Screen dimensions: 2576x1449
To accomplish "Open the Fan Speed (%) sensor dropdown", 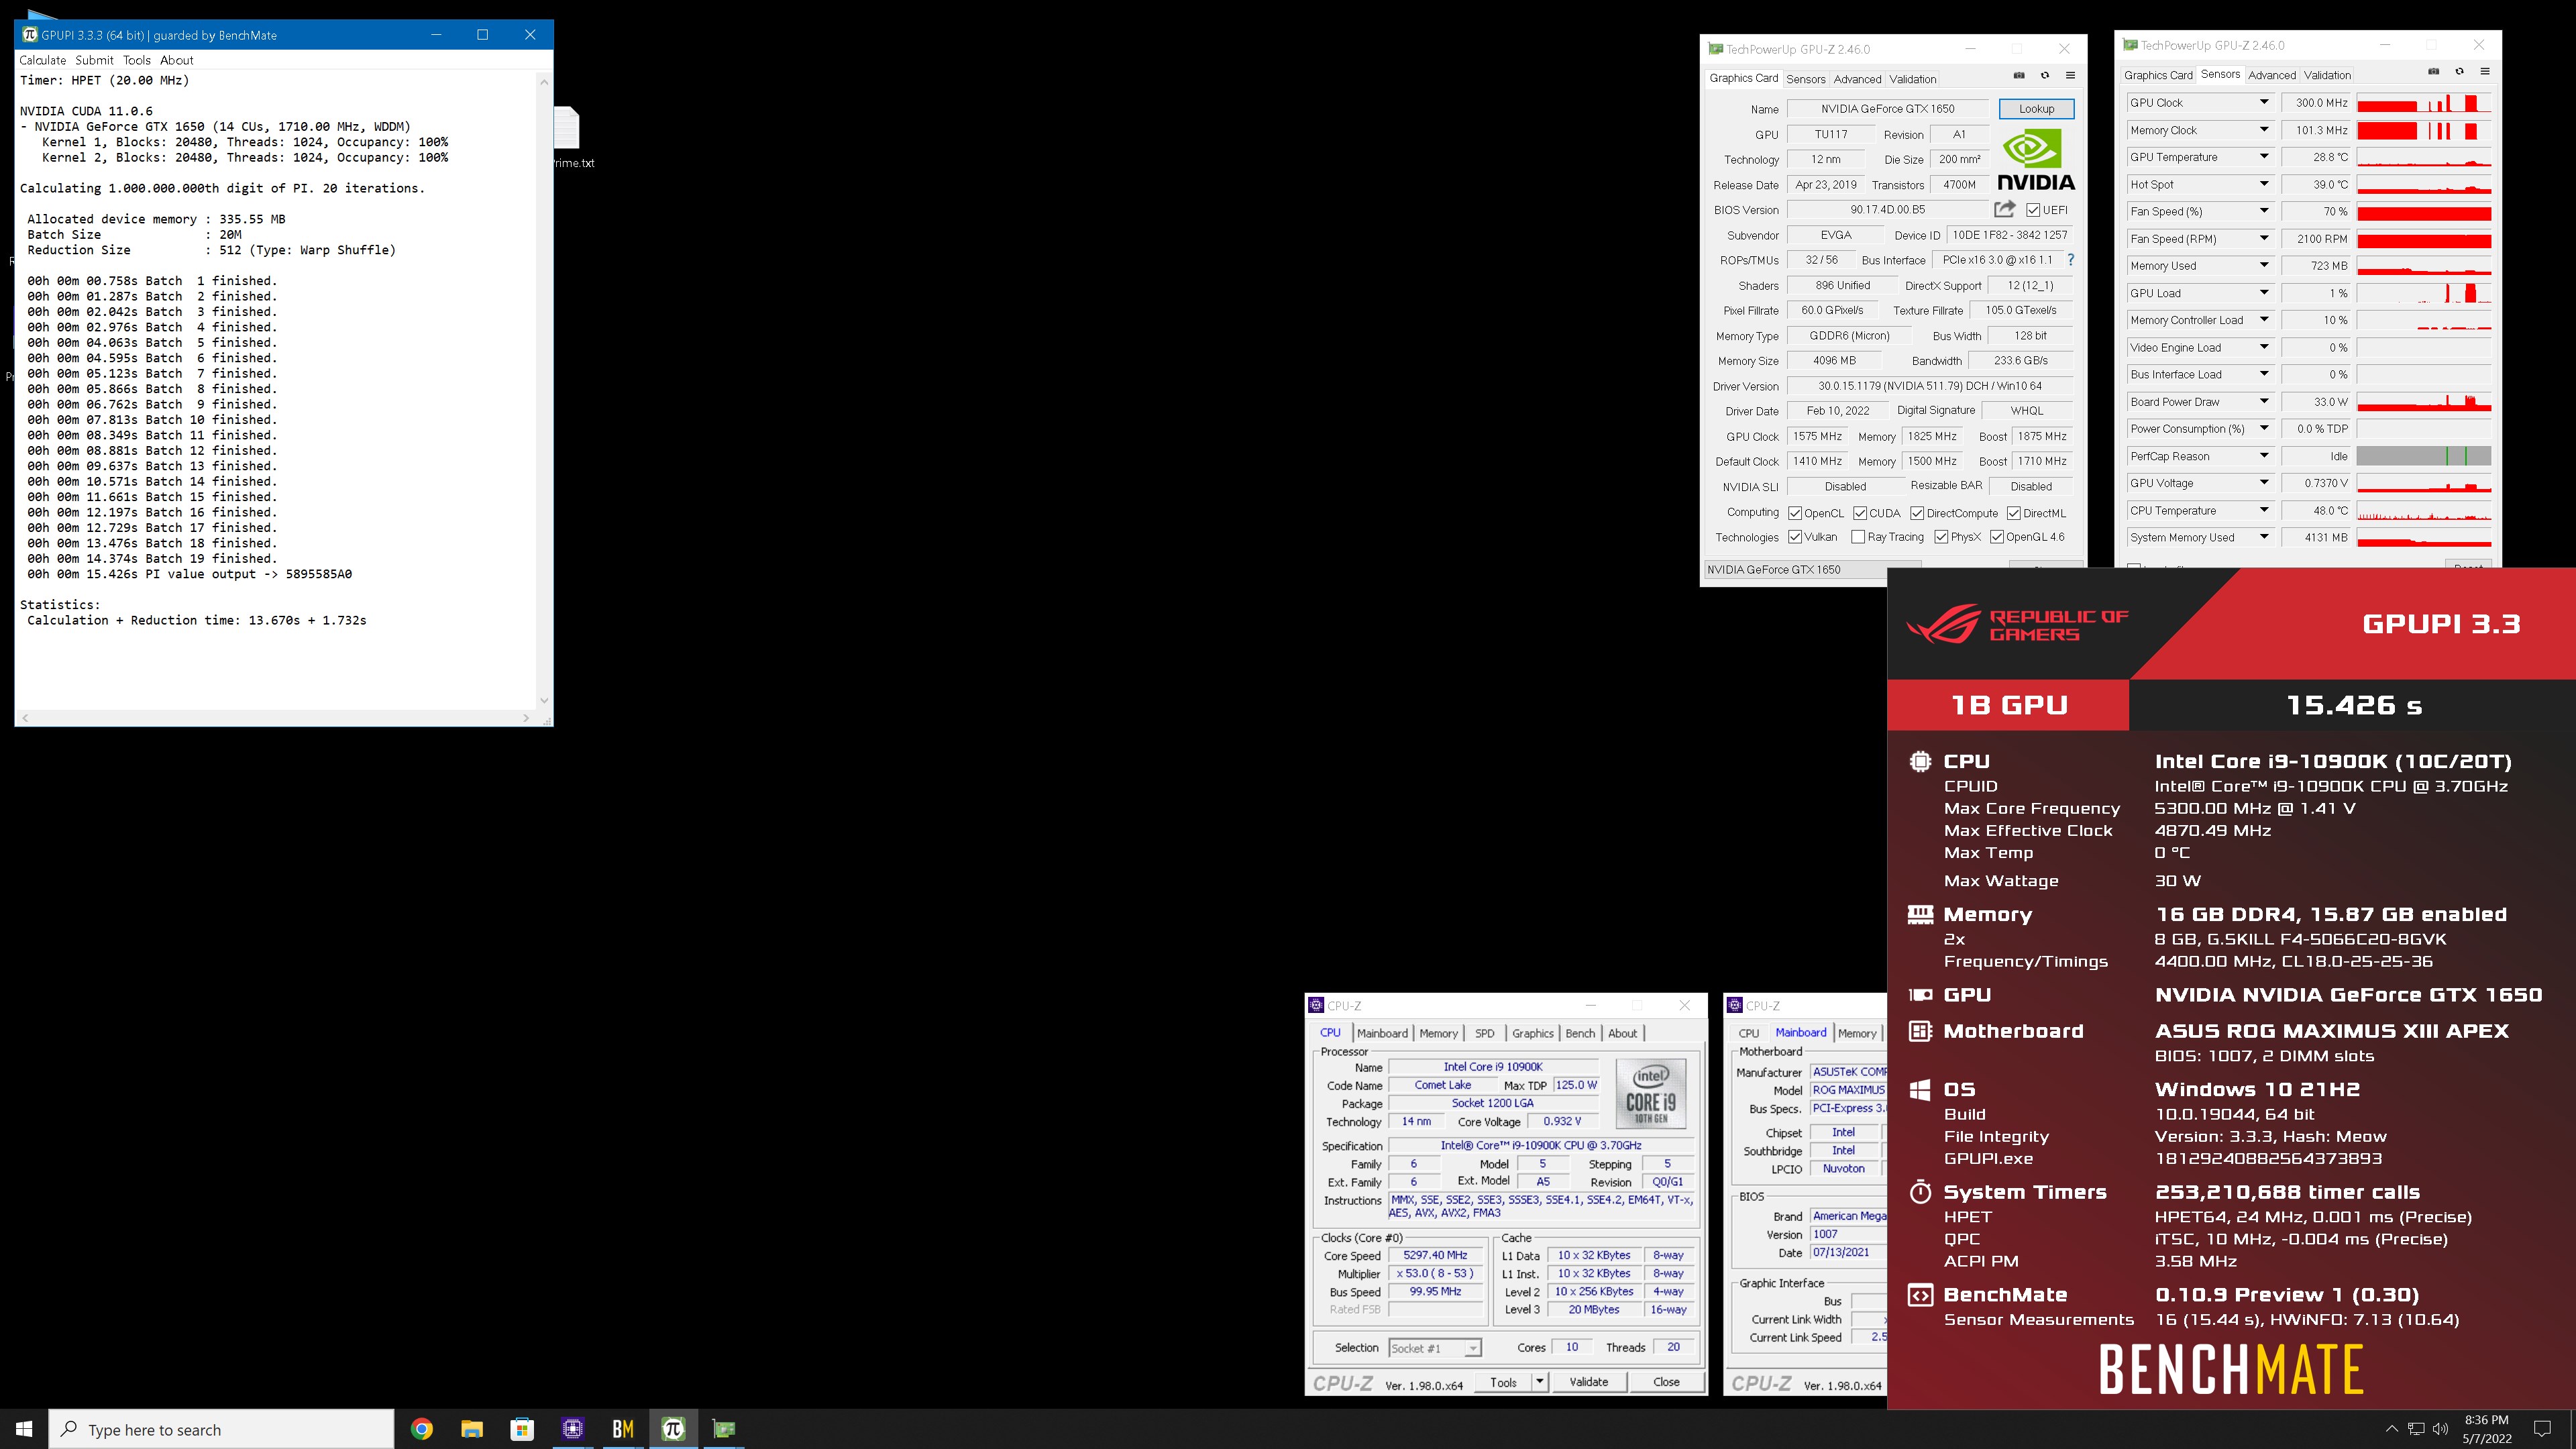I will tap(2264, 211).
